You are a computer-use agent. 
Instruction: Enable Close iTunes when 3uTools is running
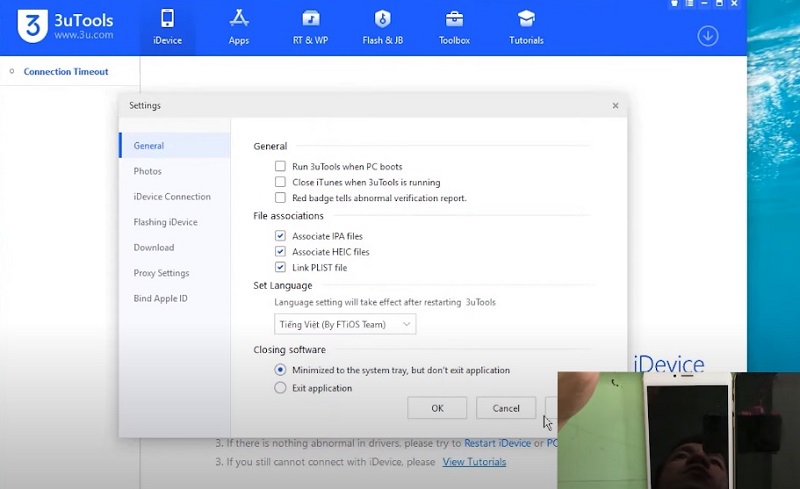tap(280, 182)
